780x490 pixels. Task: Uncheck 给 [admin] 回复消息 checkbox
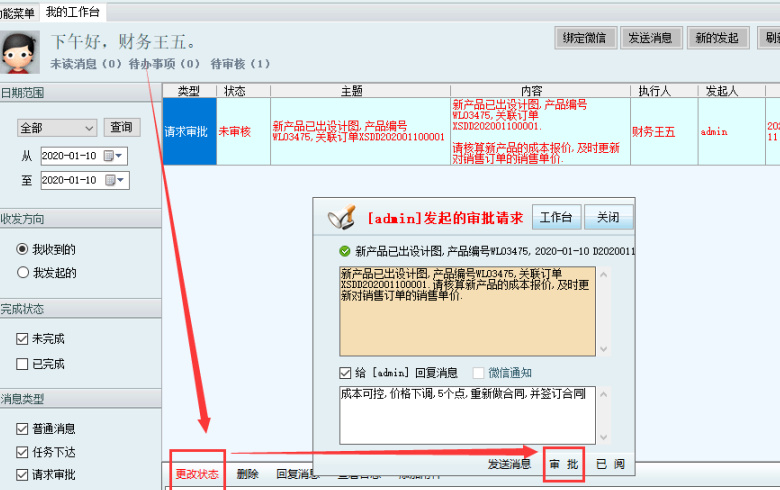346,372
